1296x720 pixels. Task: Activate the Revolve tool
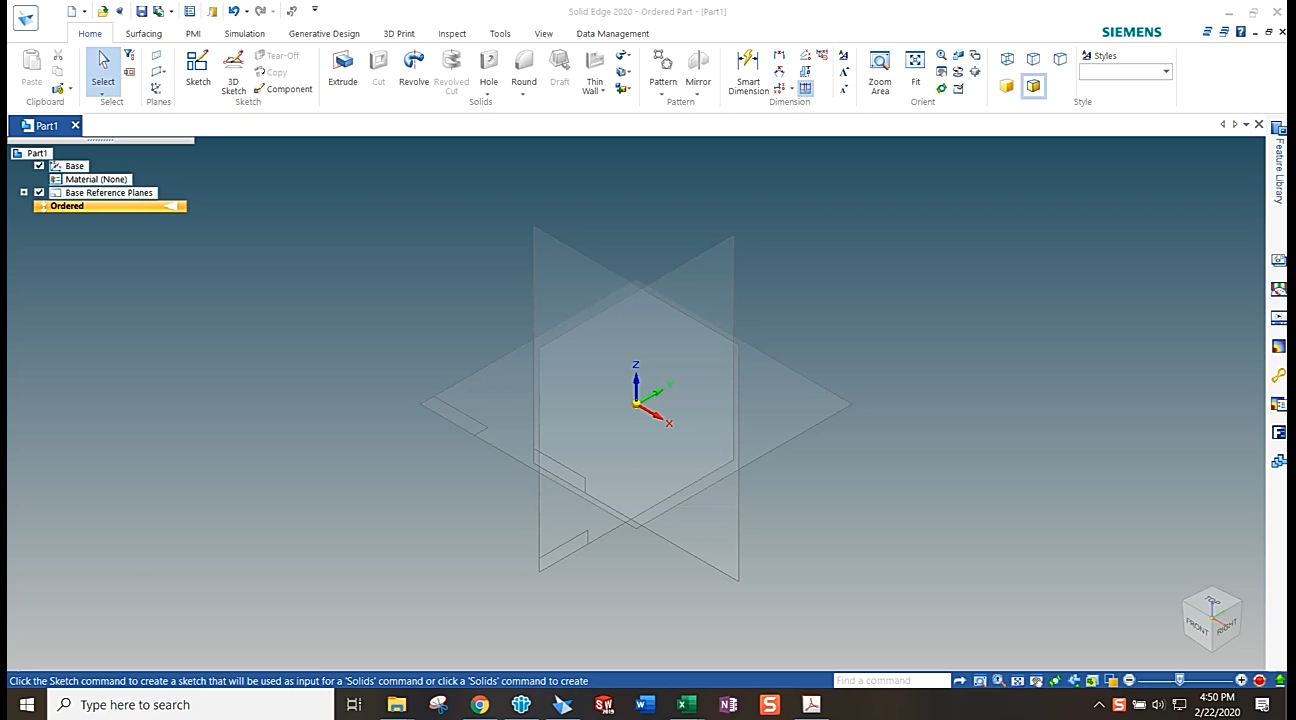[x=414, y=68]
